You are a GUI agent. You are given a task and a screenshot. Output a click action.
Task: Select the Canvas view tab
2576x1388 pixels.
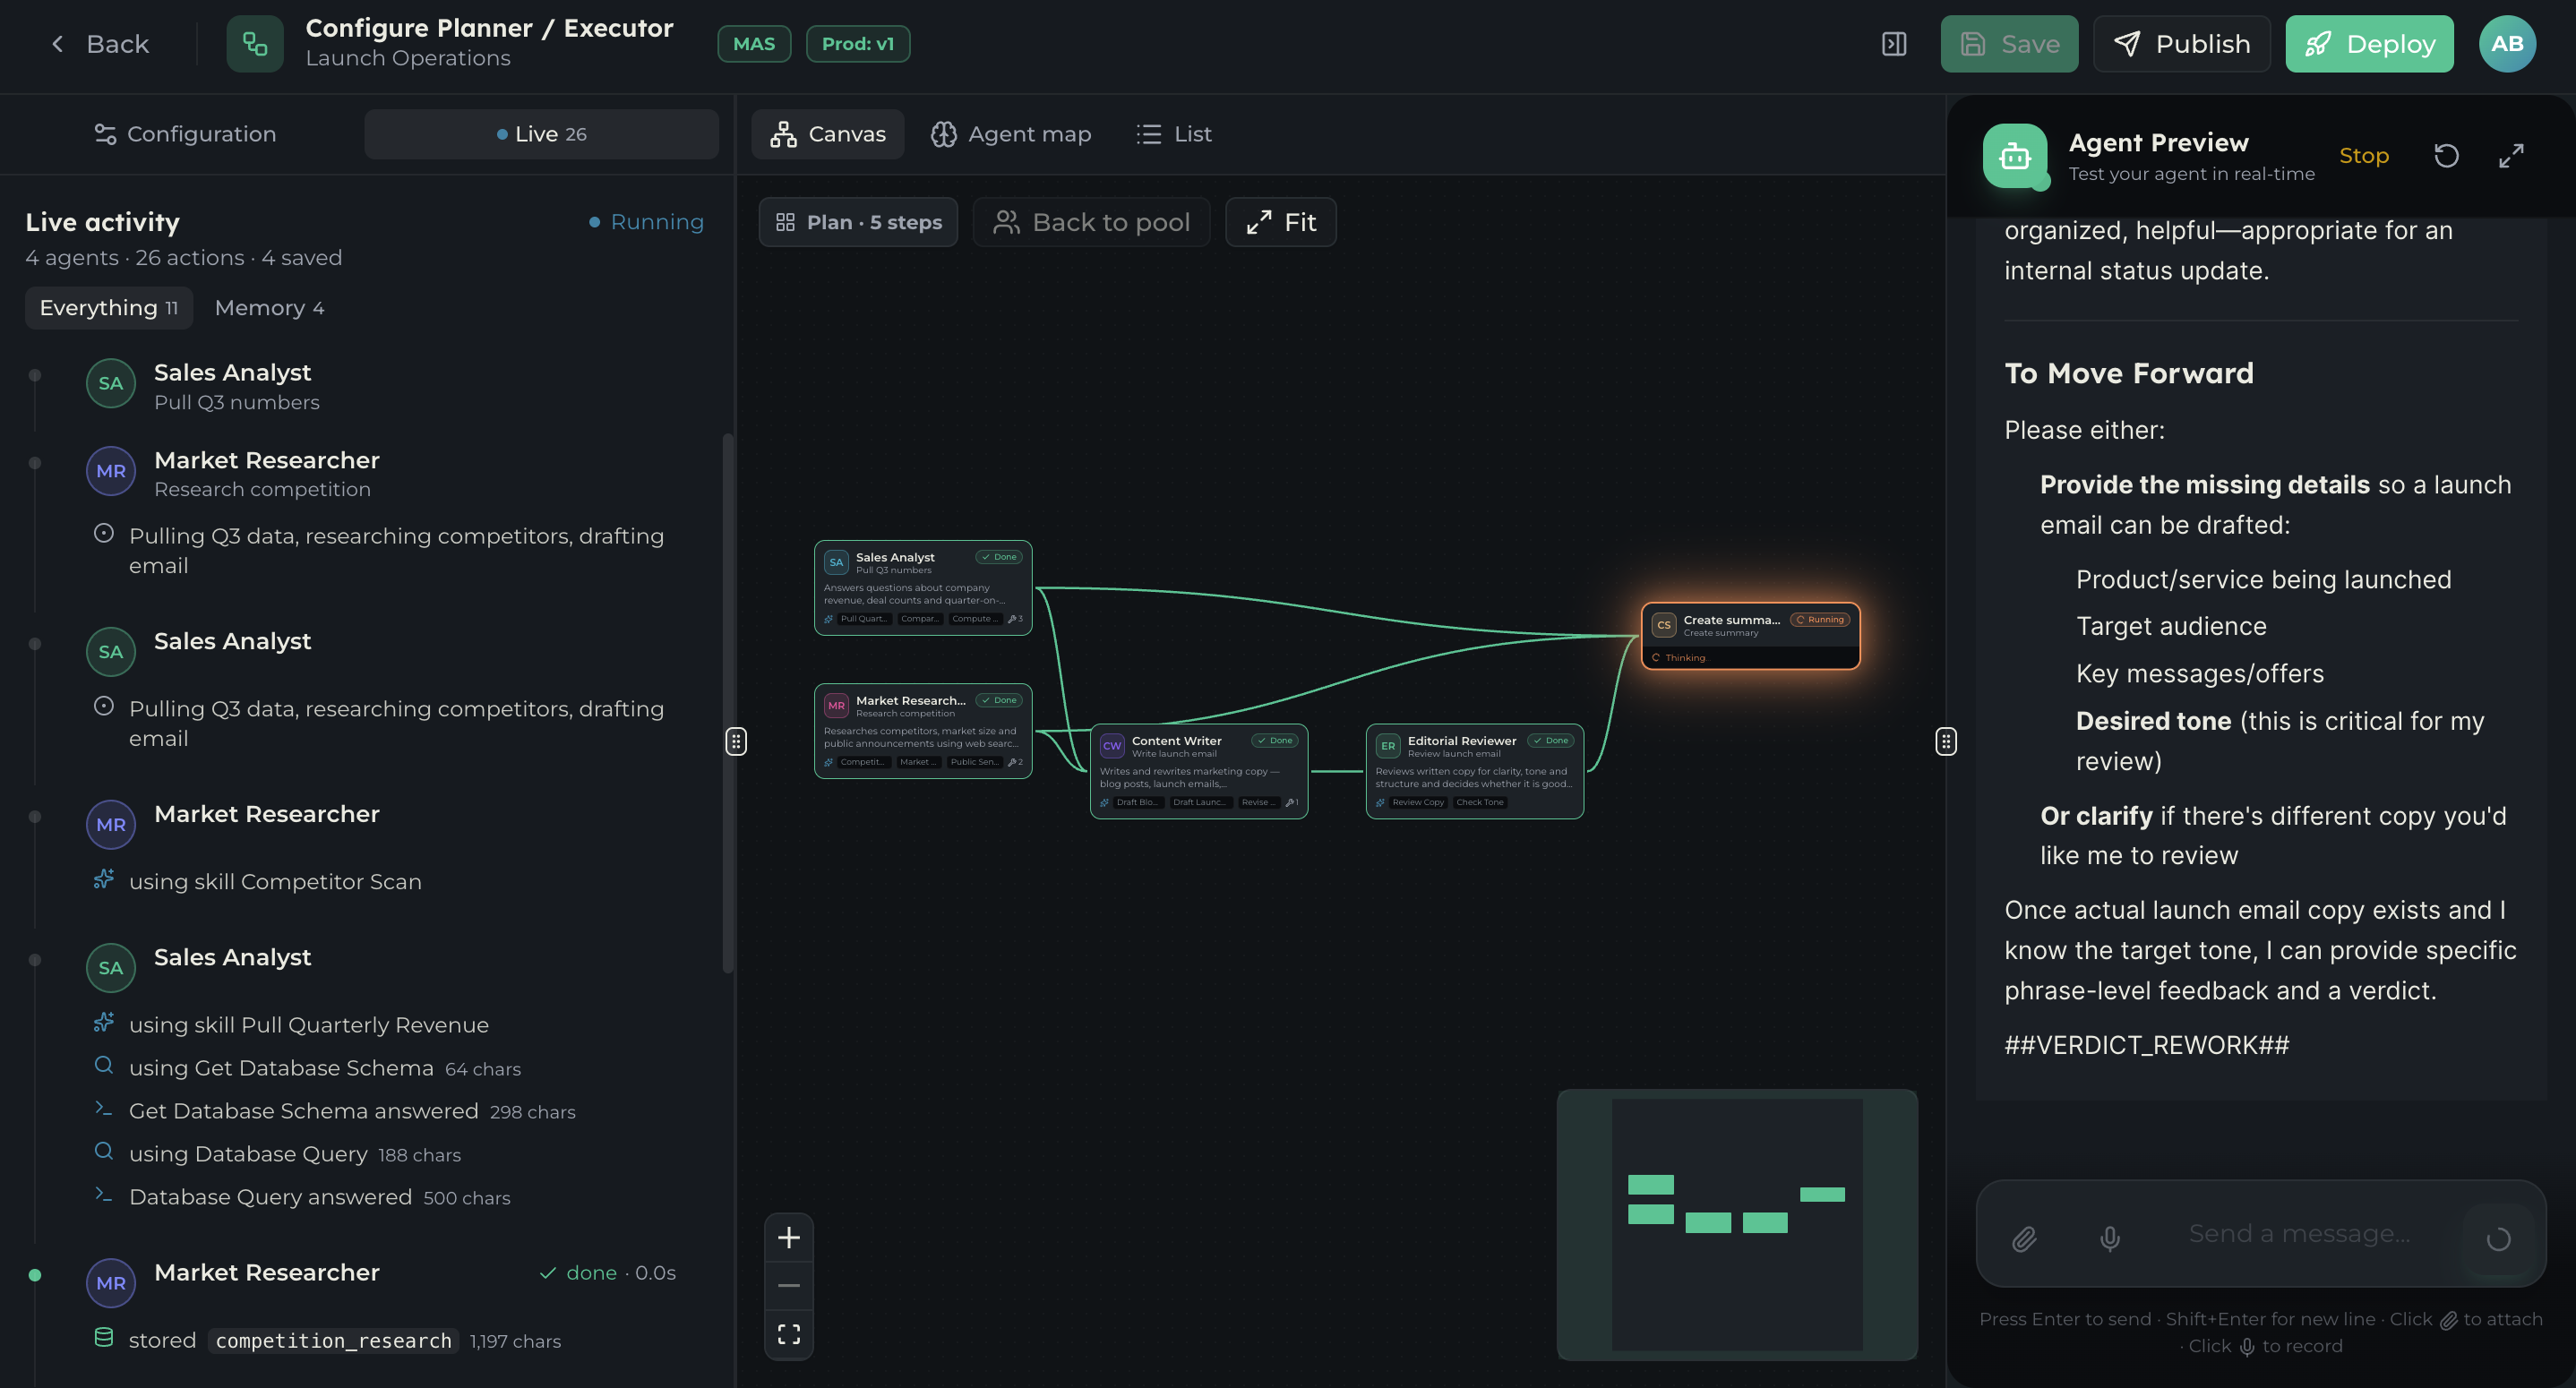pos(827,134)
